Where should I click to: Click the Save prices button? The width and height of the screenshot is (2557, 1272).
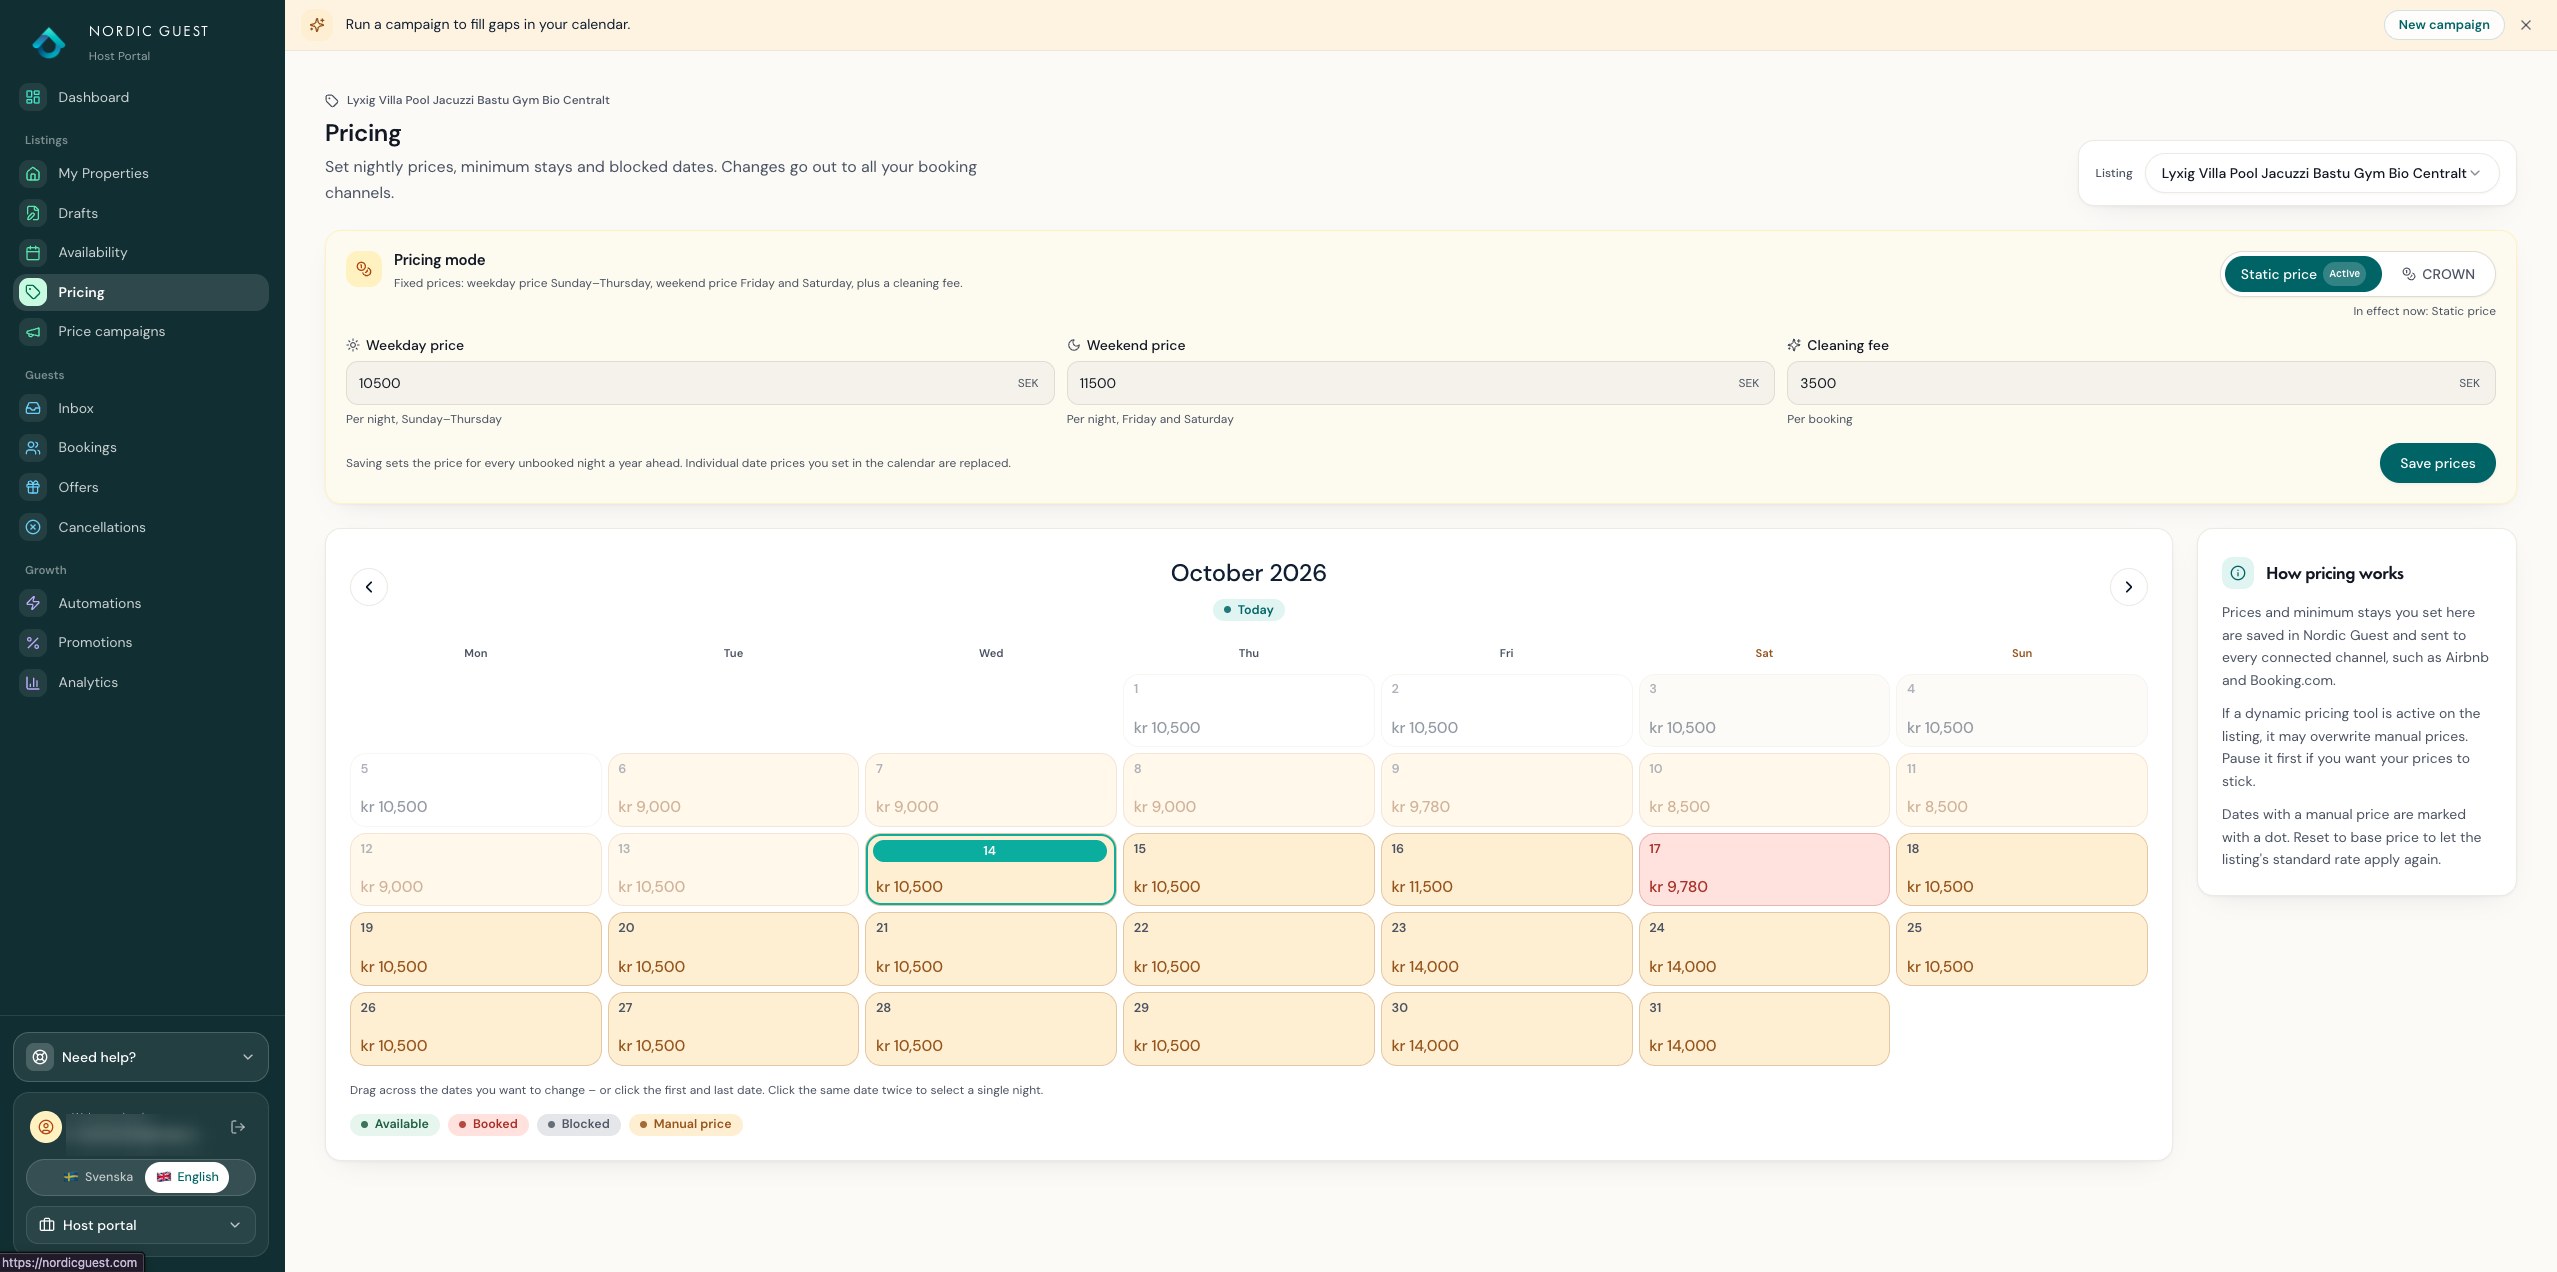pos(2437,463)
